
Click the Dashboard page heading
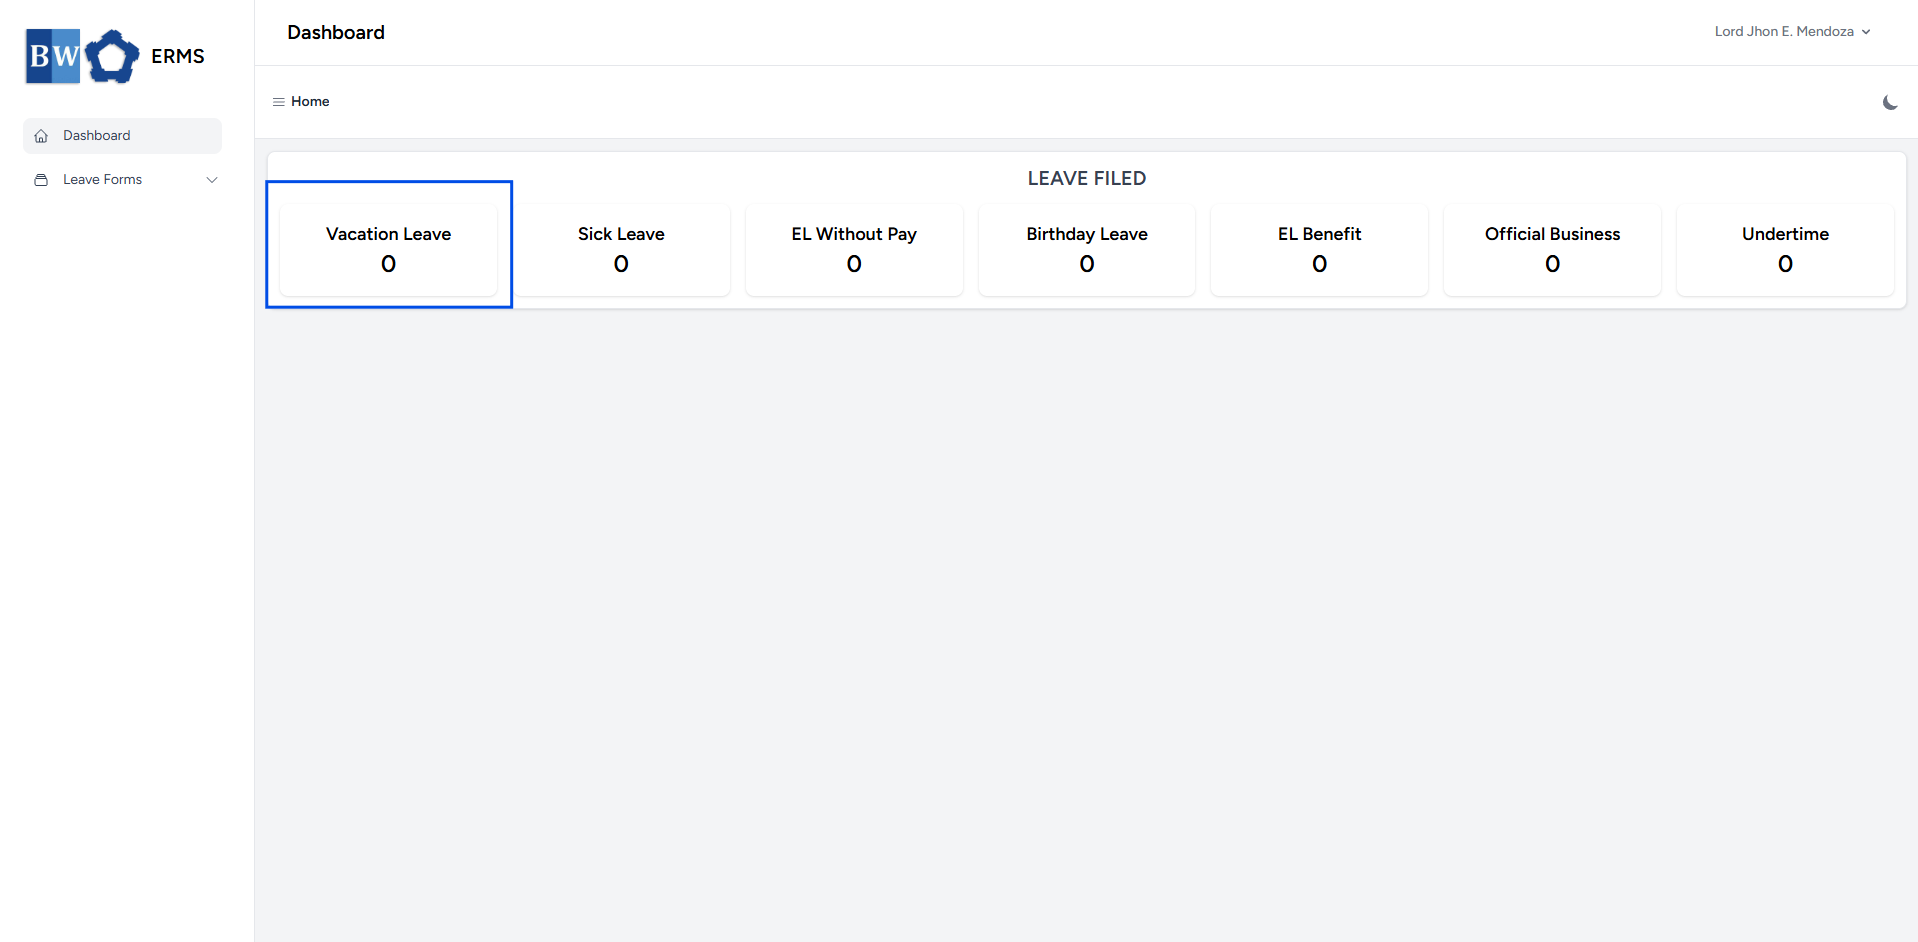336,33
